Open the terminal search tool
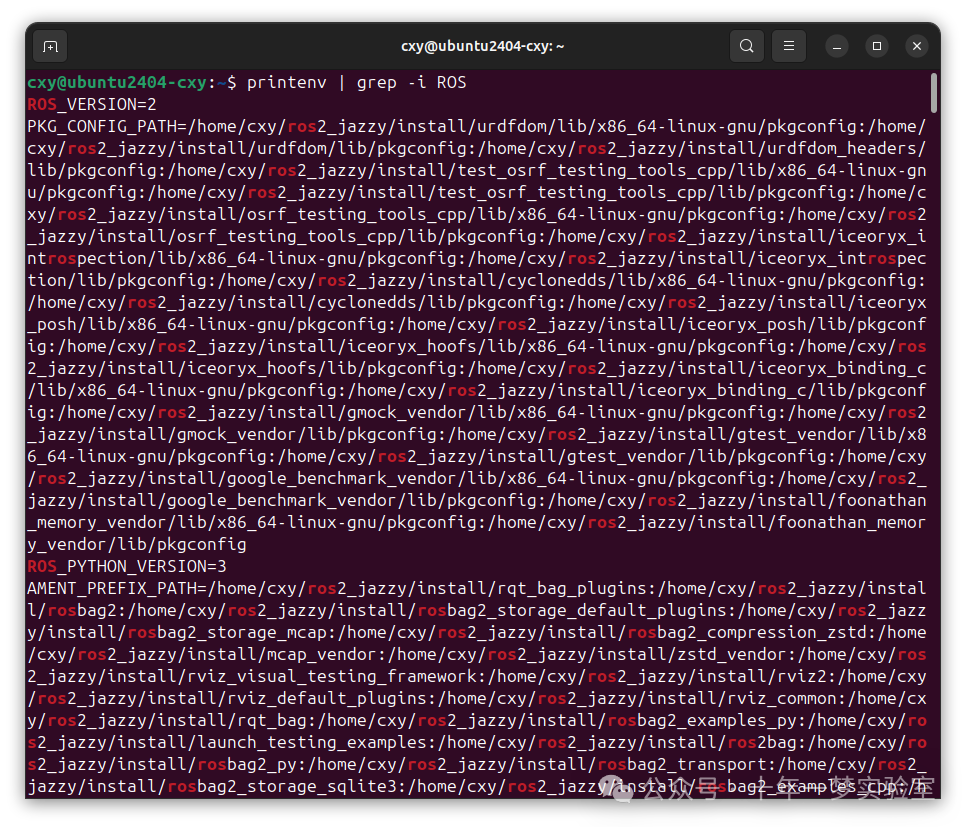 point(747,46)
